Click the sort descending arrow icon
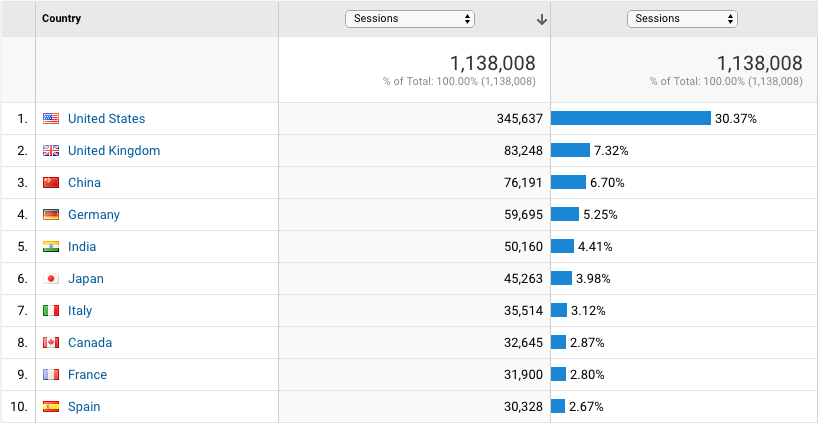This screenshot has height=423, width=818. [x=541, y=19]
